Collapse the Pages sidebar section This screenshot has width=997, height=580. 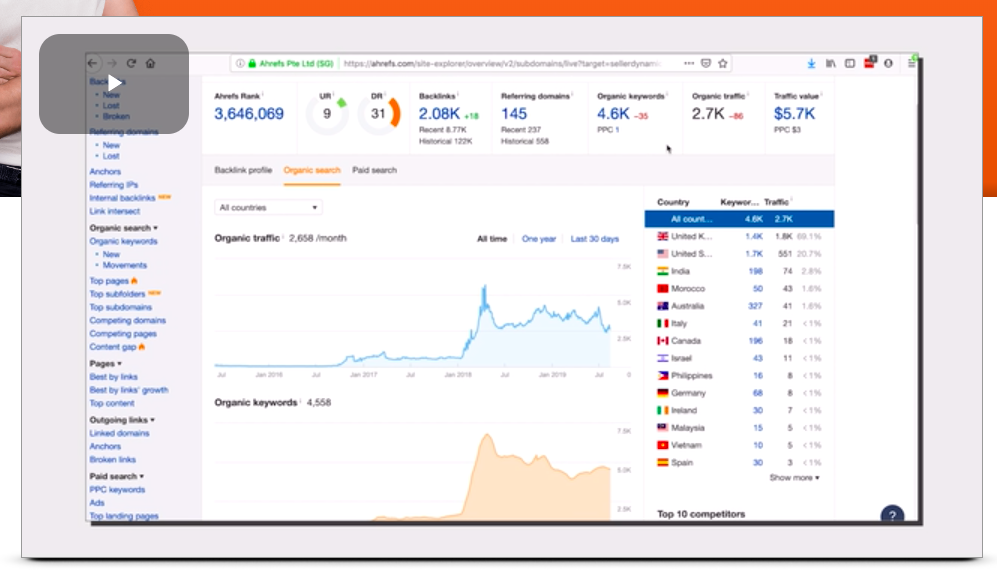coord(106,364)
